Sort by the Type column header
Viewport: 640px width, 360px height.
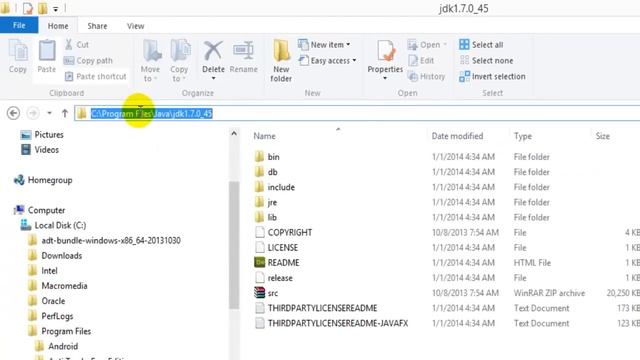[x=522, y=136]
